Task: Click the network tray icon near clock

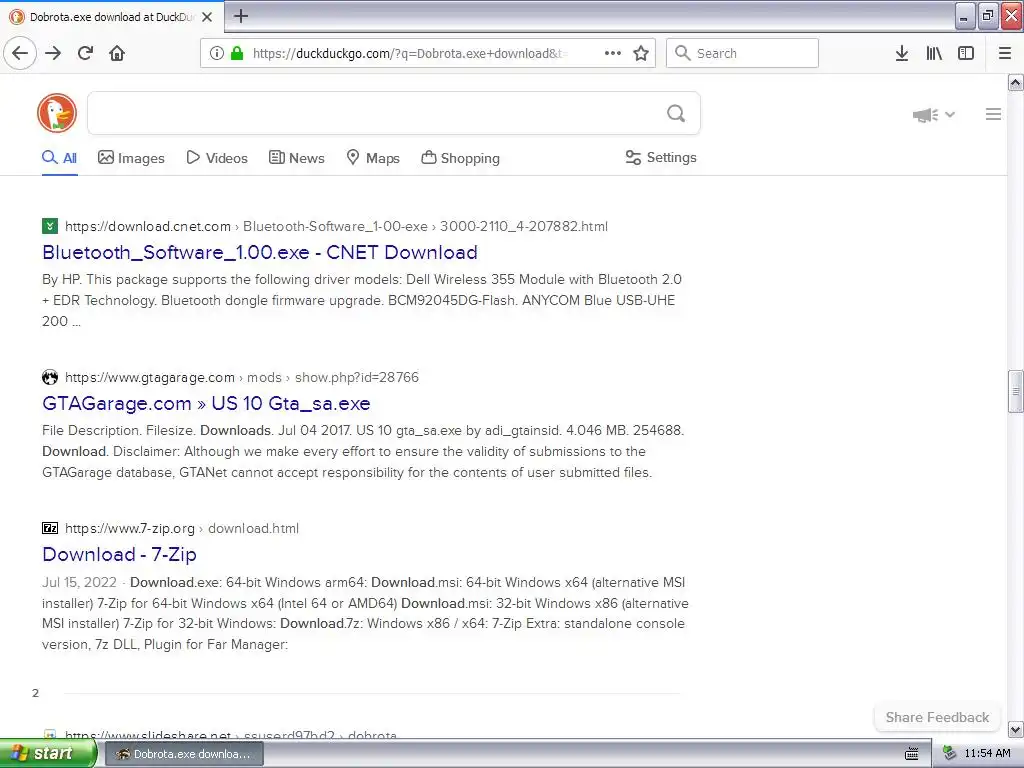Action: (950, 753)
